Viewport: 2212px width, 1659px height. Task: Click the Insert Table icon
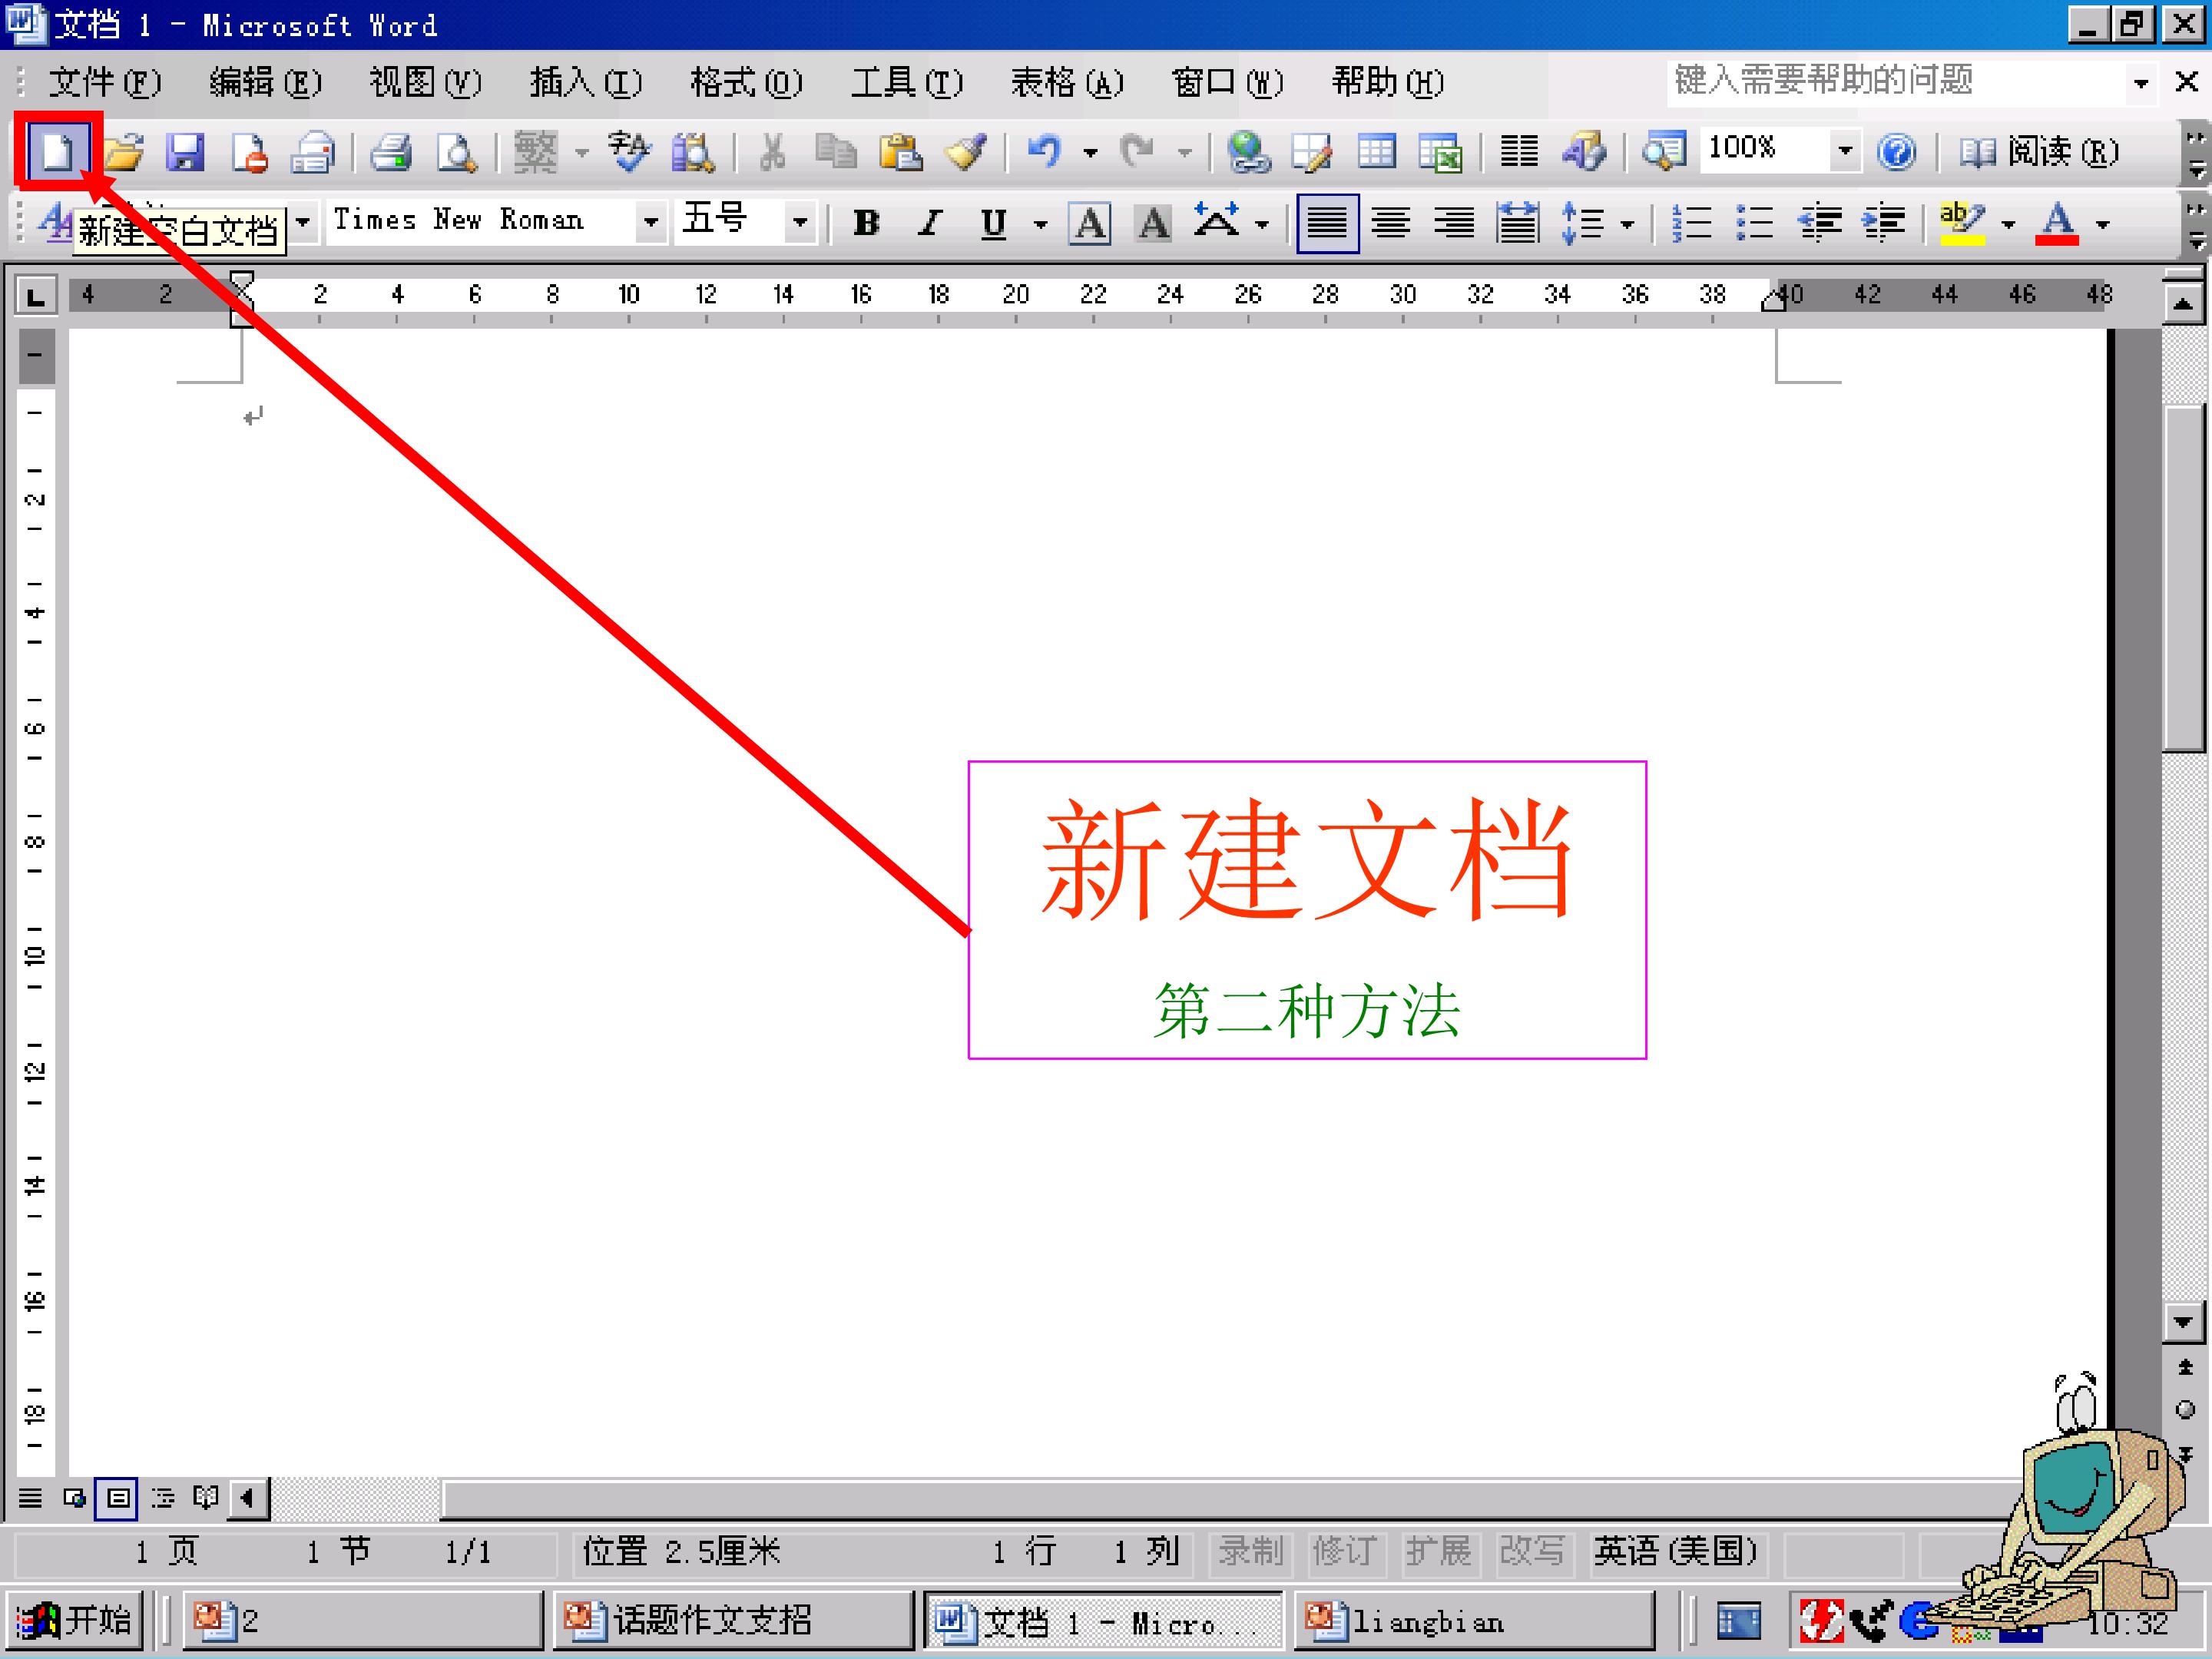1377,152
